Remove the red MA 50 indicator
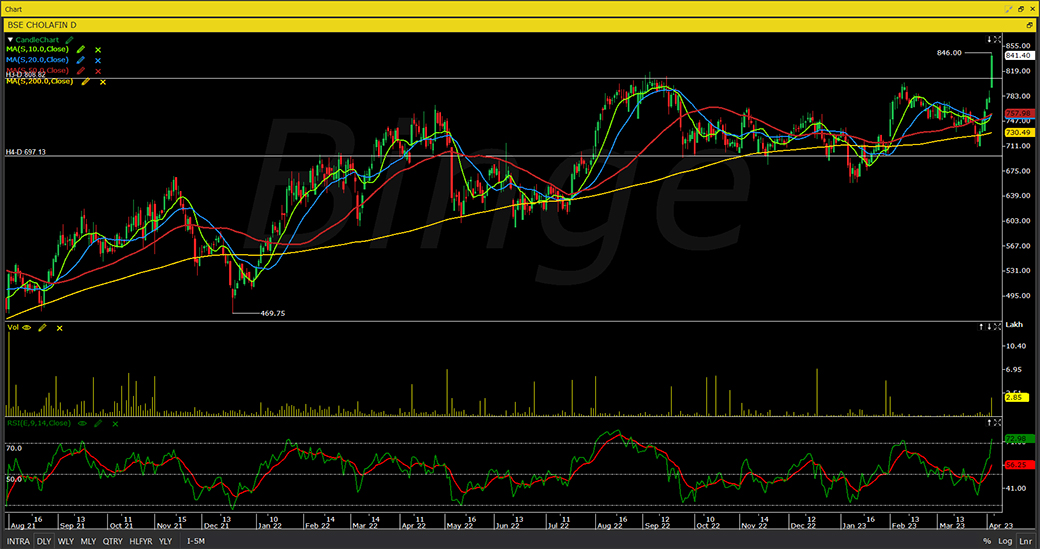 point(98,71)
